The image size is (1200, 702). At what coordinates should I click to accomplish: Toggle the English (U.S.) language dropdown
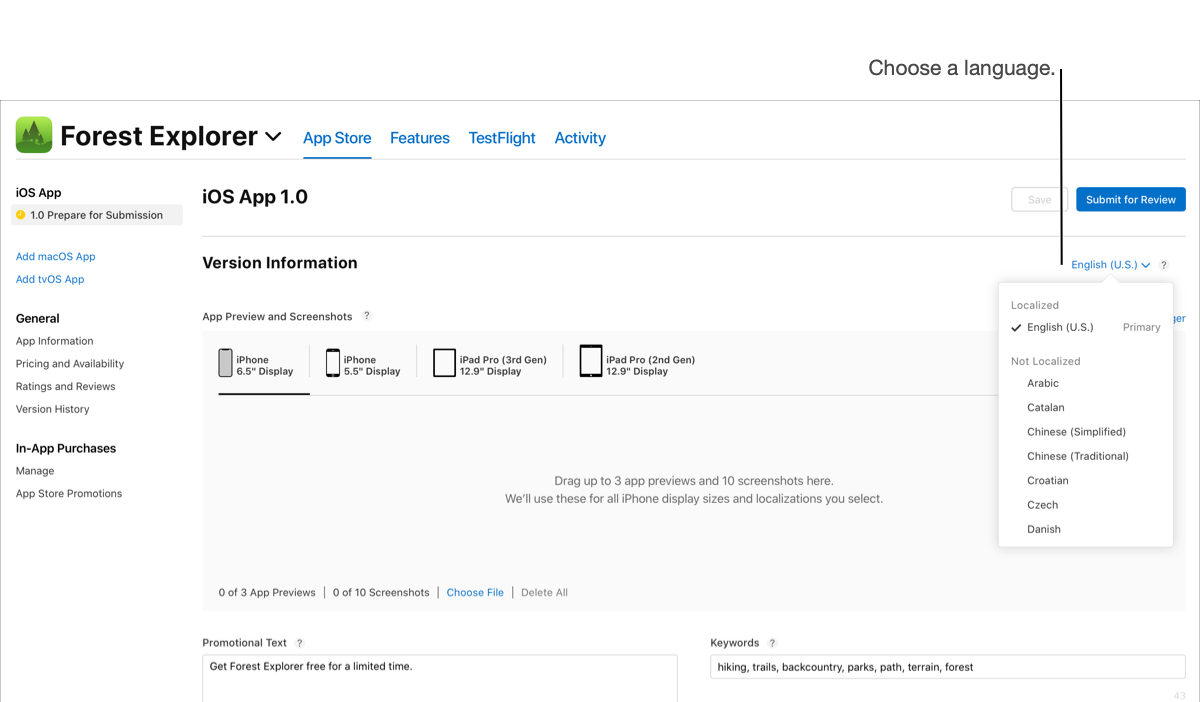click(x=1110, y=265)
